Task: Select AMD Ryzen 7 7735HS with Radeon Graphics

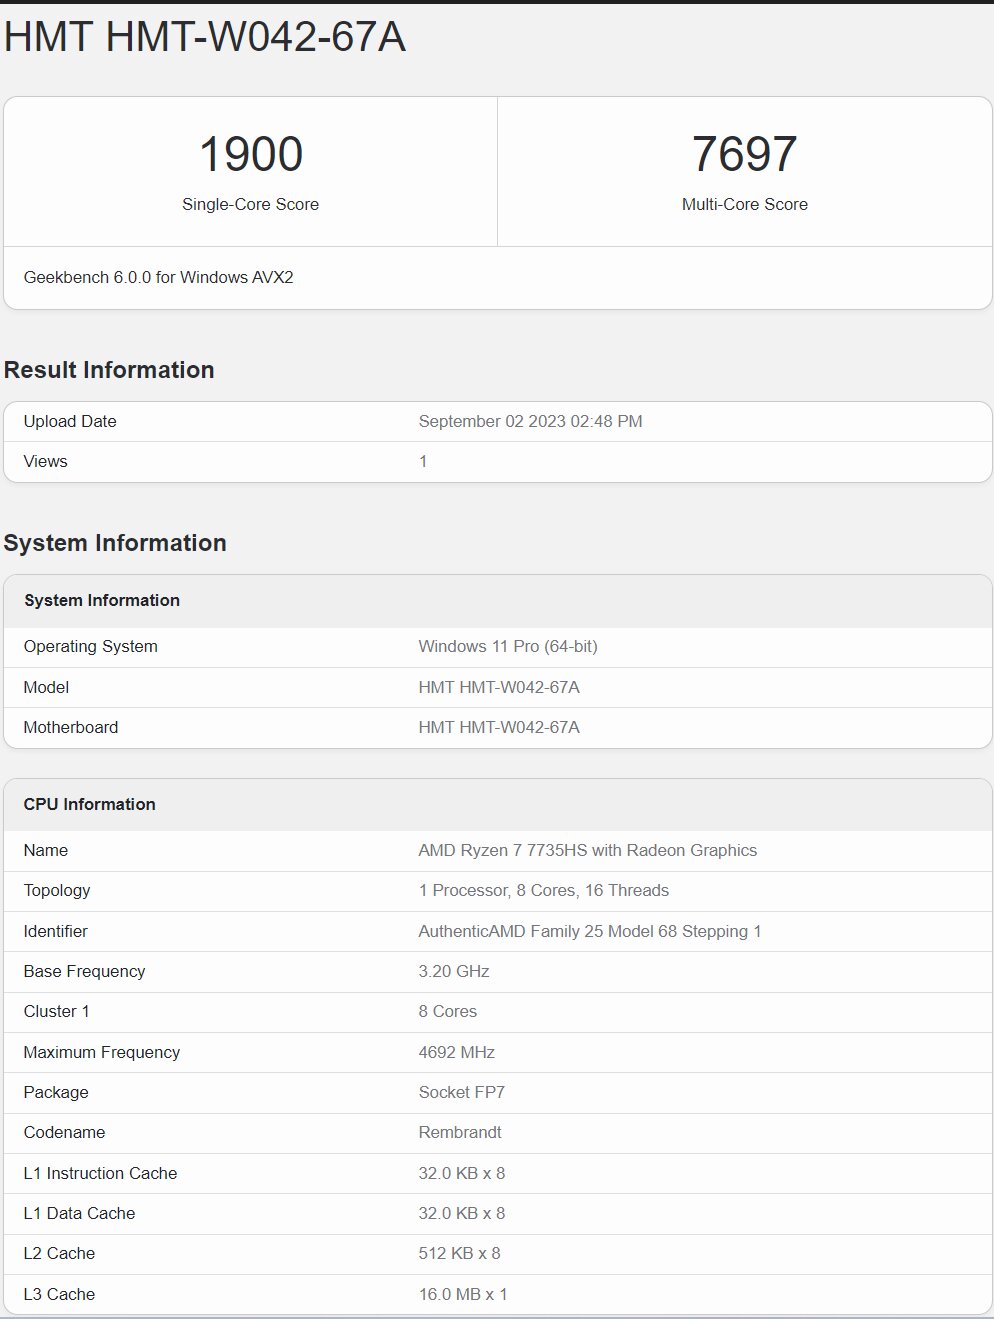Action: point(588,850)
